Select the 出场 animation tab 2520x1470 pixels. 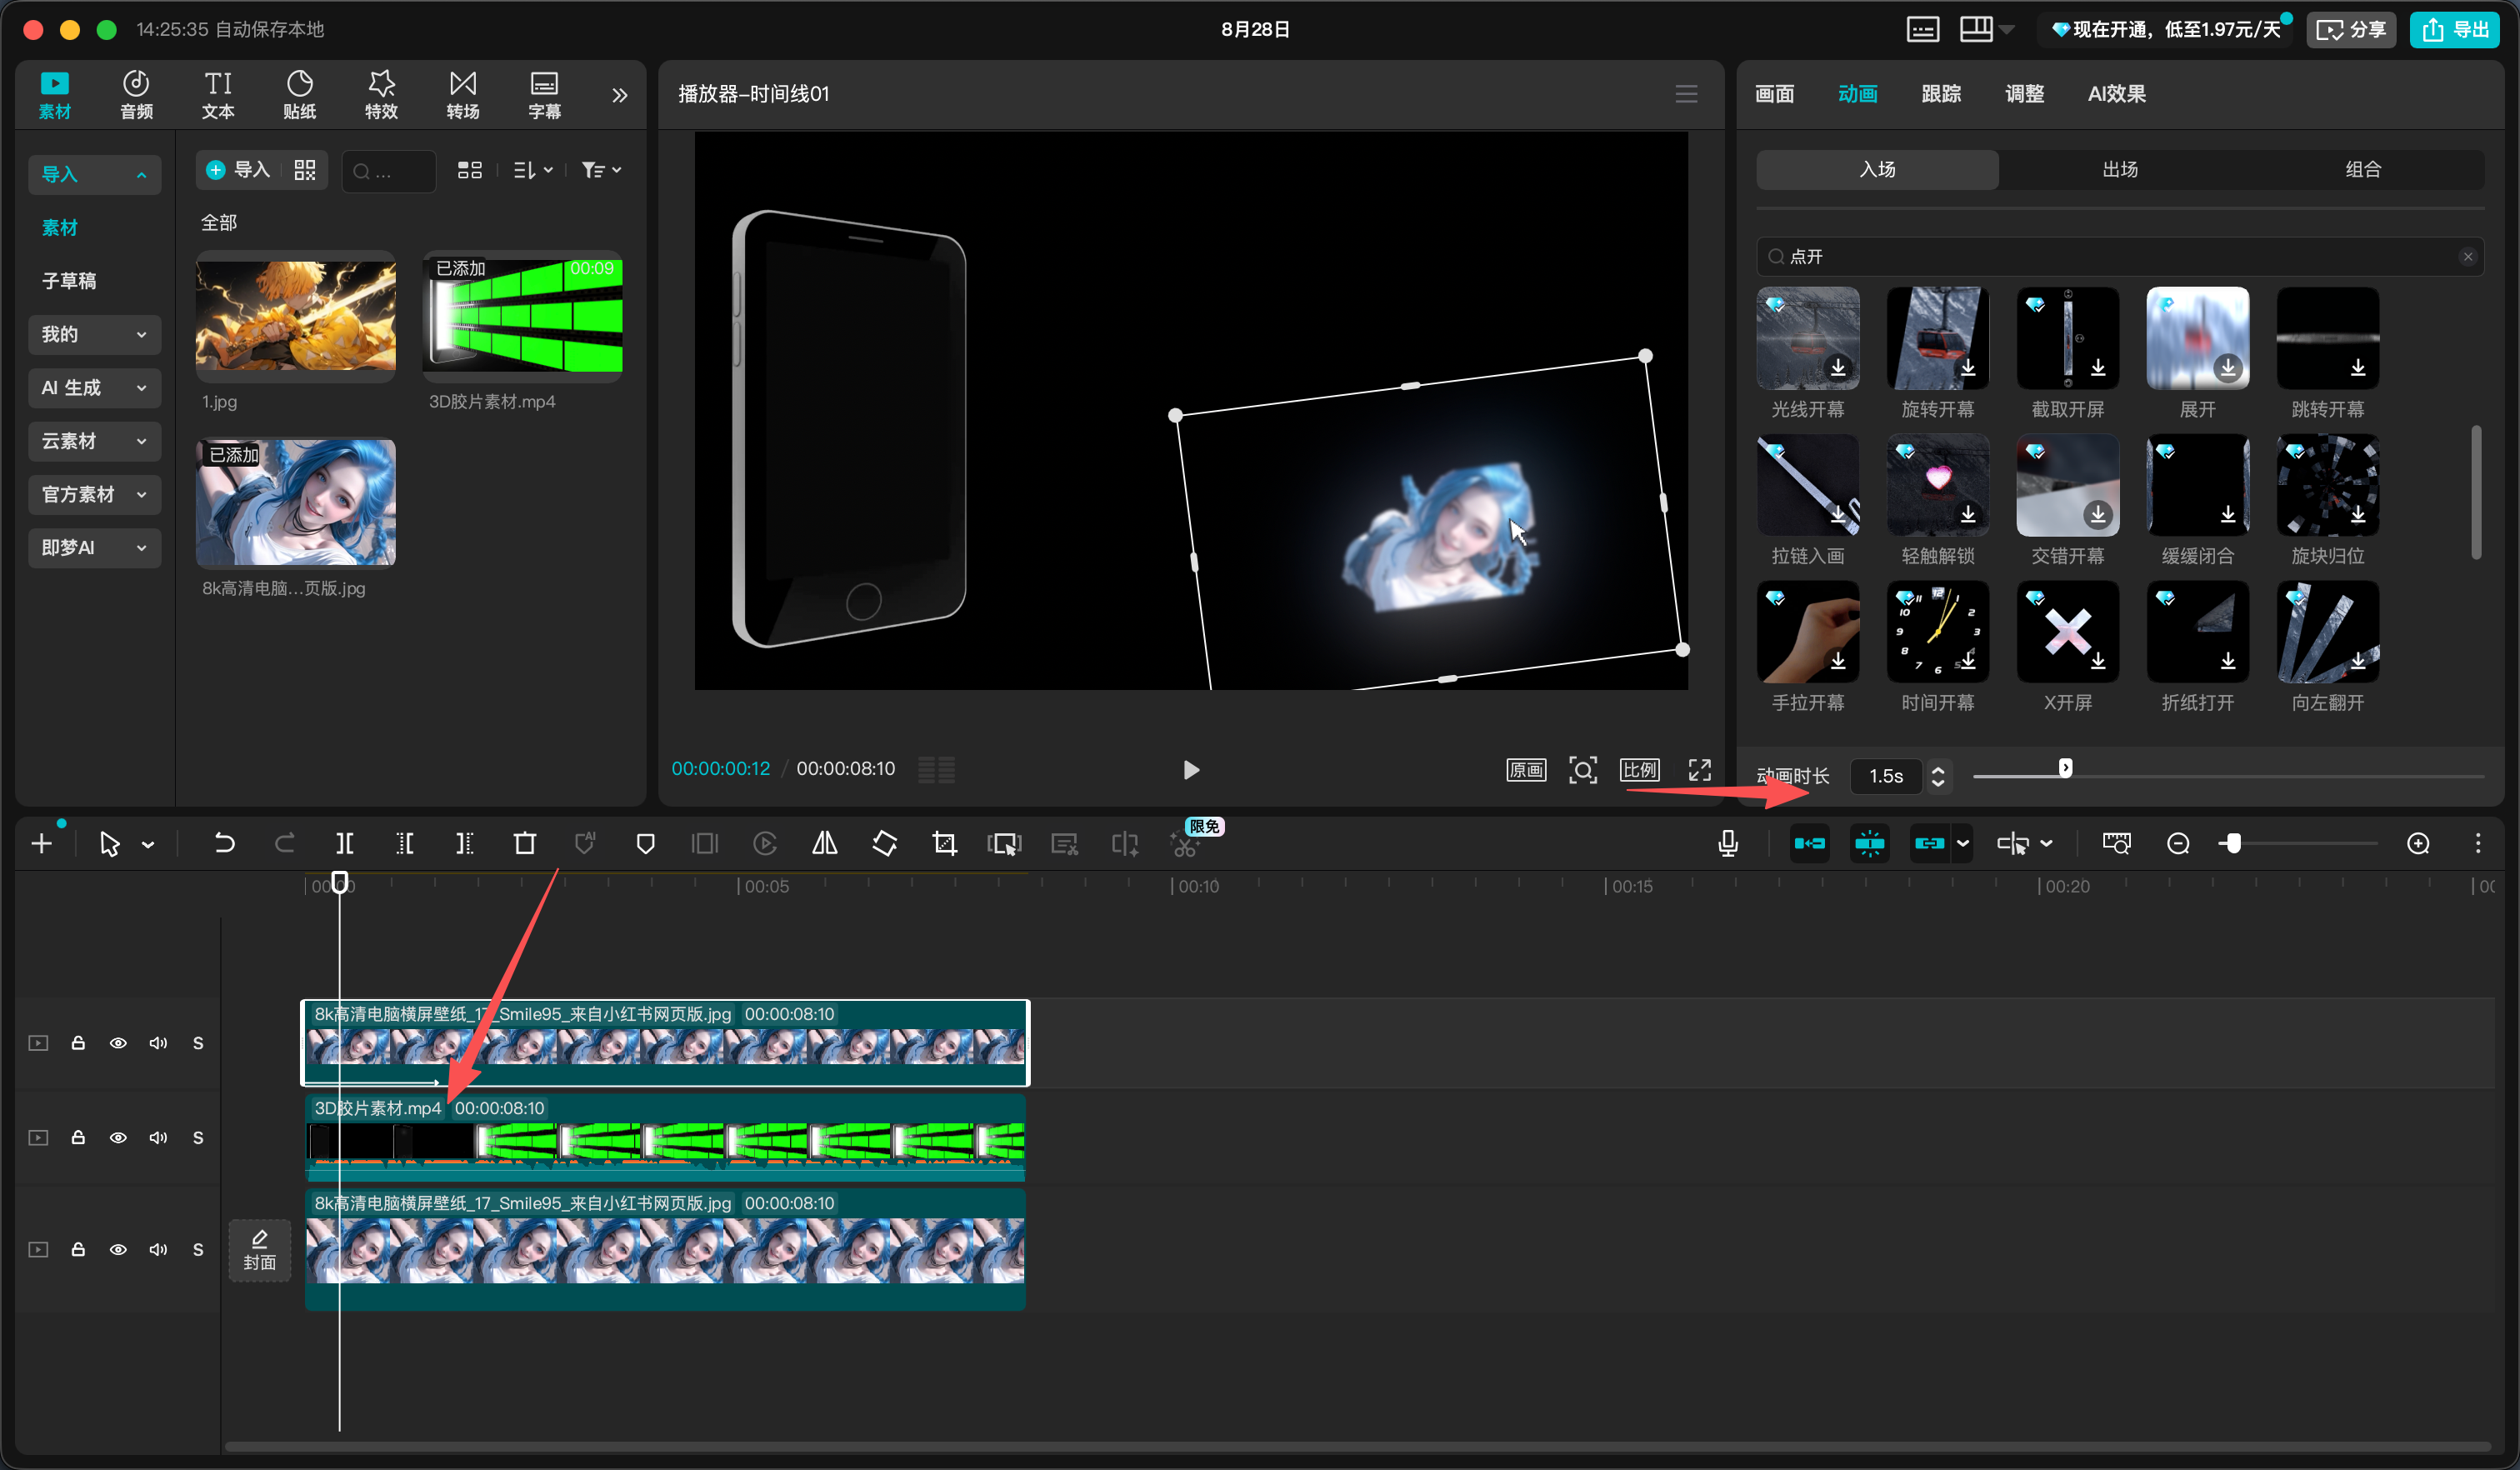tap(2120, 169)
